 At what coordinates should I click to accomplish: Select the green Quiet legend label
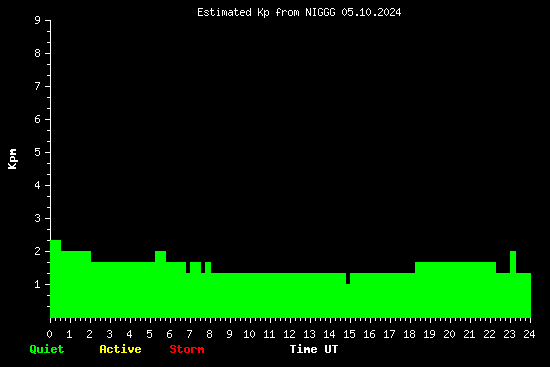coord(47,349)
